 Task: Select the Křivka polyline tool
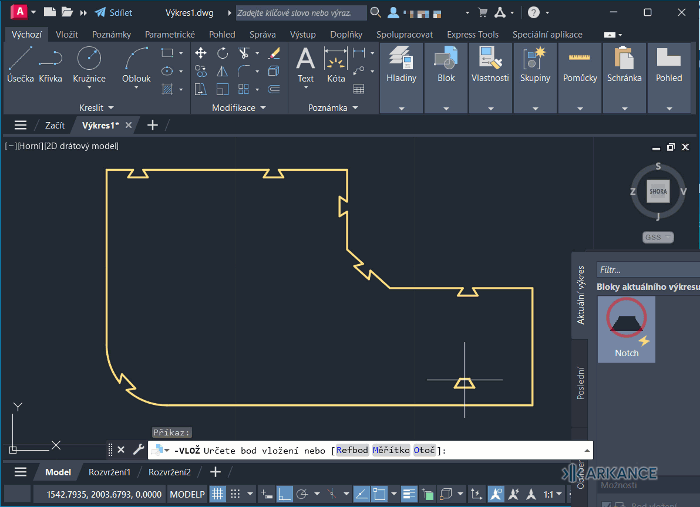50,65
